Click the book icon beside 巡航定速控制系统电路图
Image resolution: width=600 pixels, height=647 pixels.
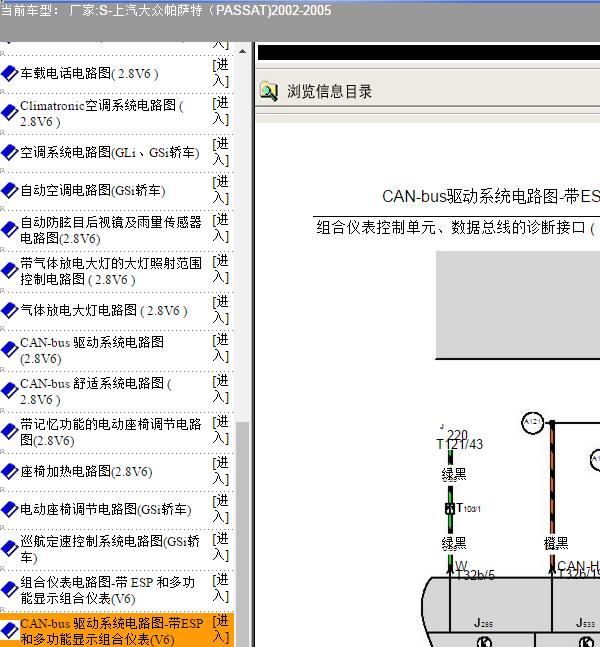9,548
